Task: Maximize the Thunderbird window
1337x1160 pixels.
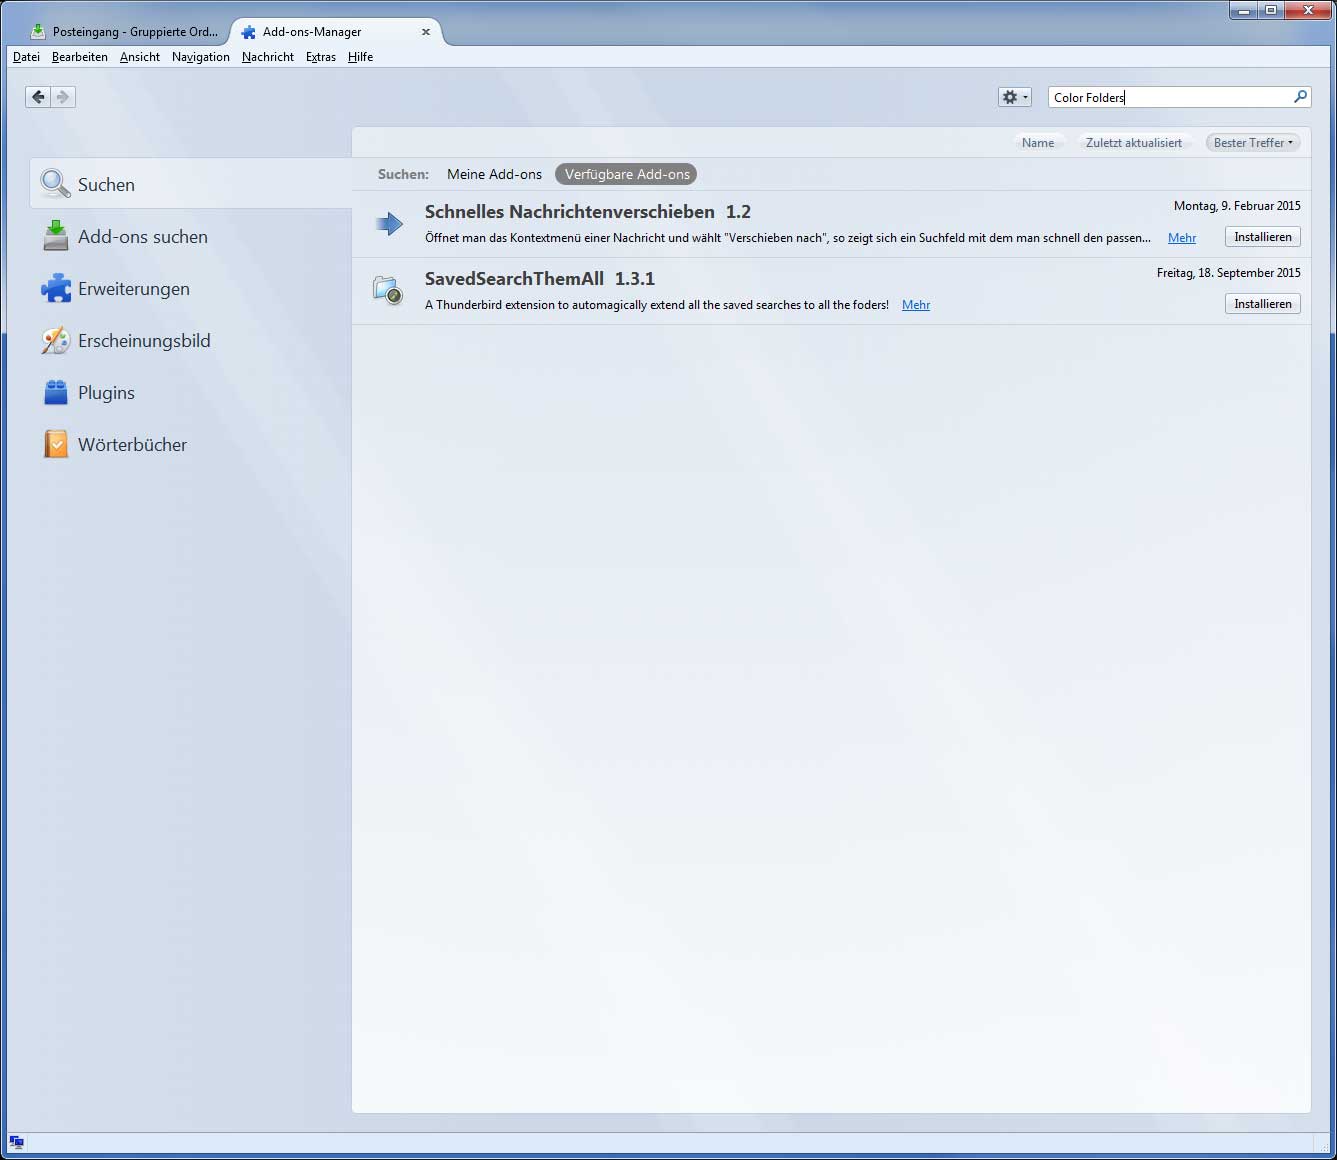Action: click(x=1271, y=11)
